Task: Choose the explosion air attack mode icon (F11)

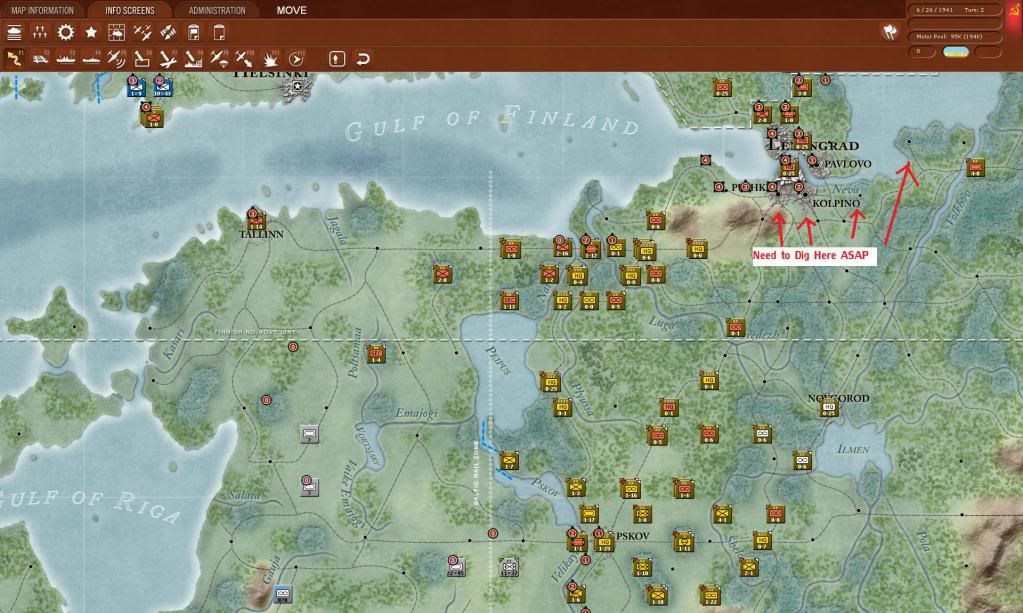Action: coord(270,59)
